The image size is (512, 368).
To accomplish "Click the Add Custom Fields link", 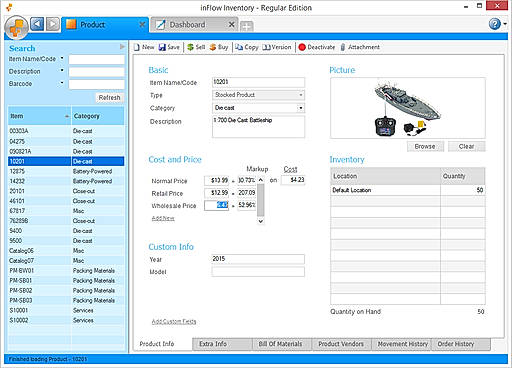I will pos(174,322).
